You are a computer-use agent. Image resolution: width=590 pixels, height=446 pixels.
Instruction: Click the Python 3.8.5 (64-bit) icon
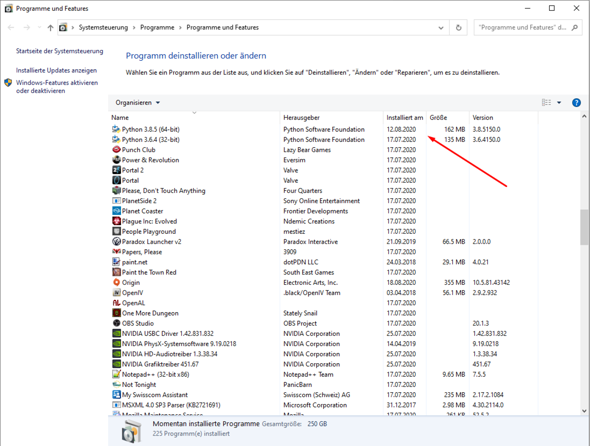click(116, 129)
